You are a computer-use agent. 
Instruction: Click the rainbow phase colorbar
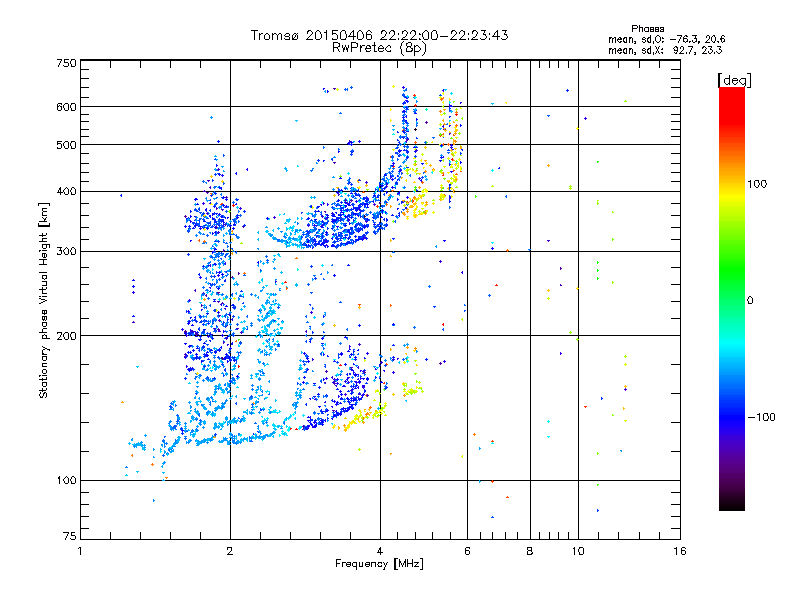point(732,299)
